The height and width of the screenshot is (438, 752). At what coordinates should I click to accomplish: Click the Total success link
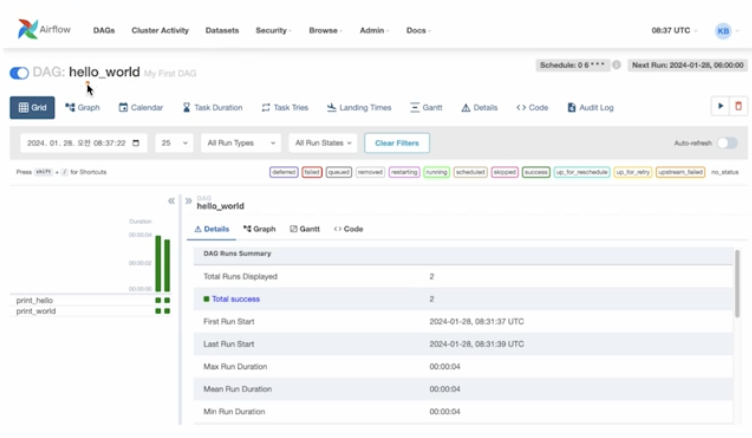236,299
